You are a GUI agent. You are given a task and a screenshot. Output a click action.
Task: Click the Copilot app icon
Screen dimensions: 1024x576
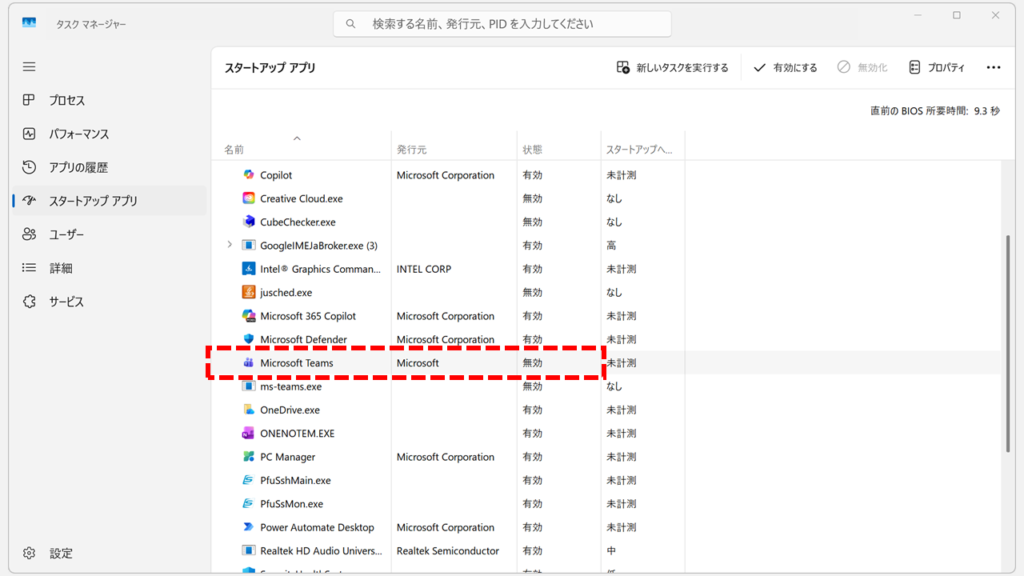tap(249, 174)
